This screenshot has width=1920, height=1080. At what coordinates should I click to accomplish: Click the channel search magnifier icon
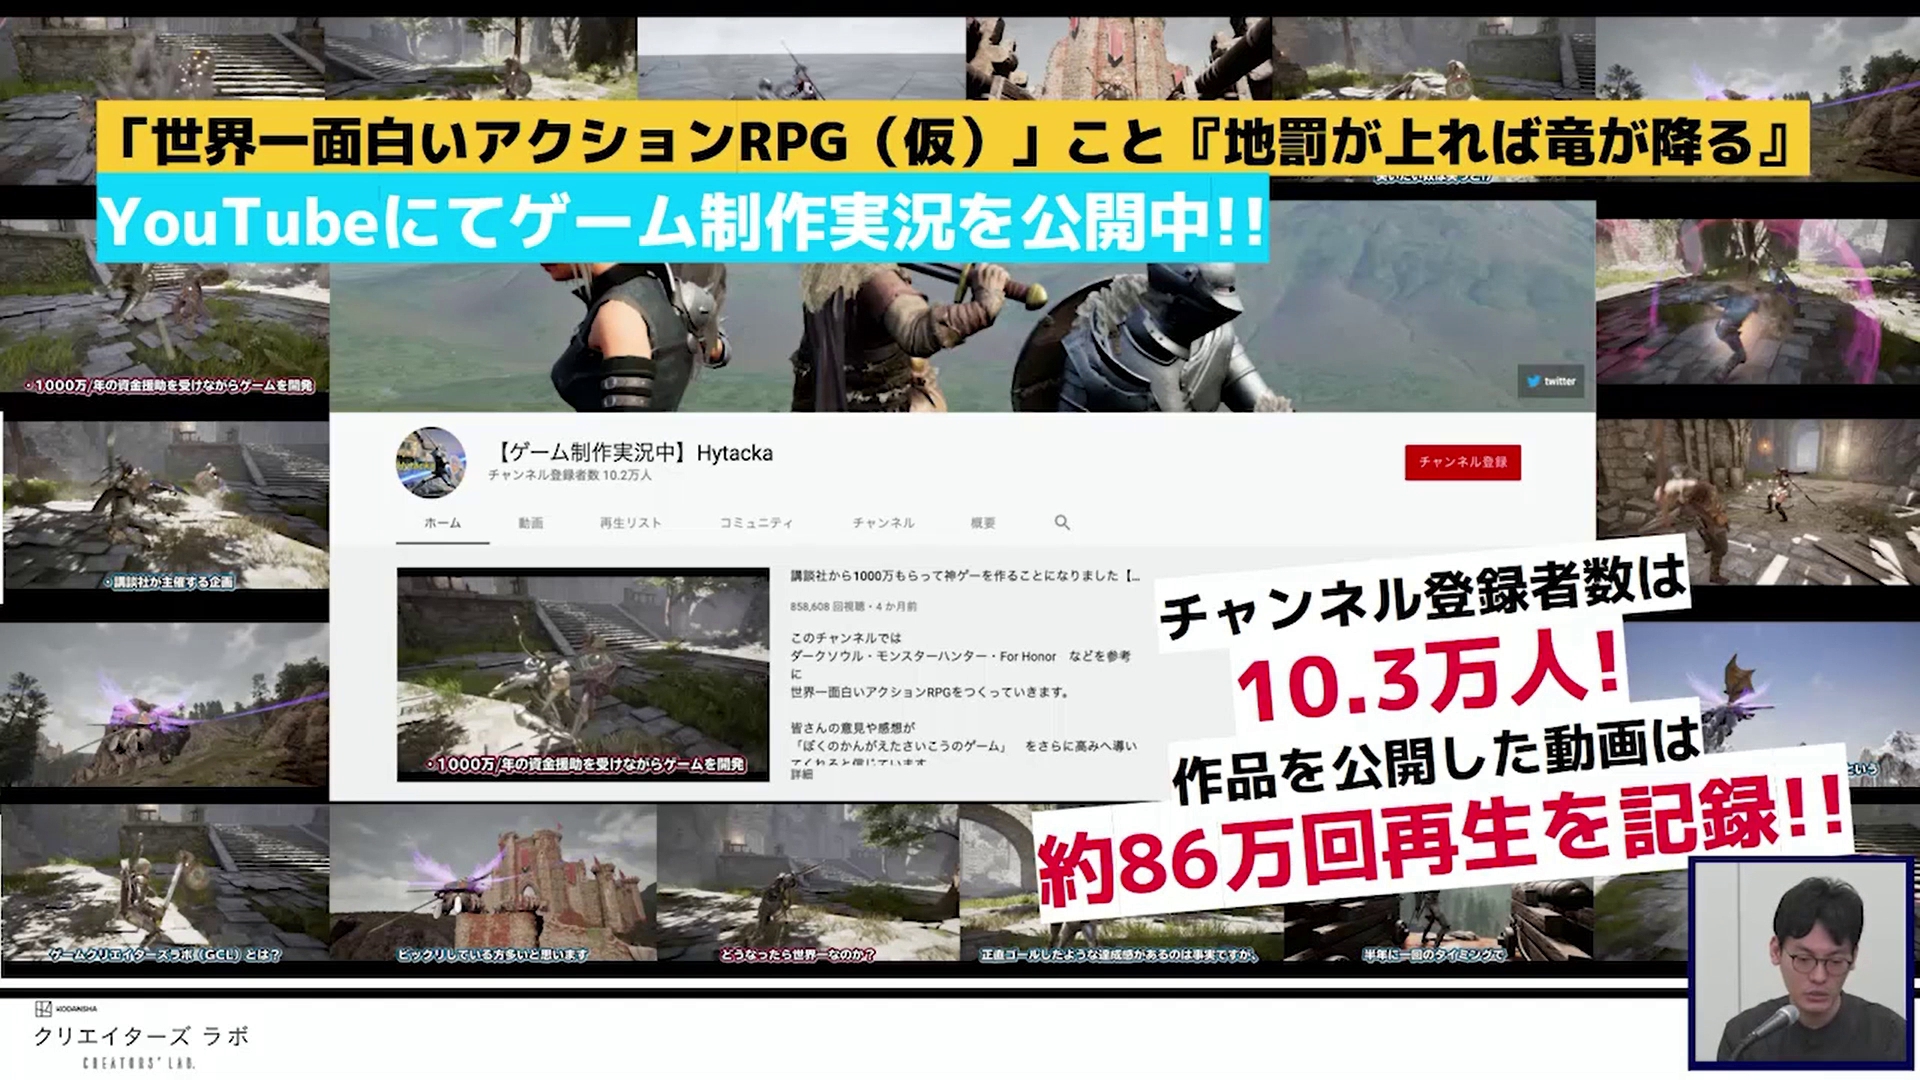tap(1062, 522)
